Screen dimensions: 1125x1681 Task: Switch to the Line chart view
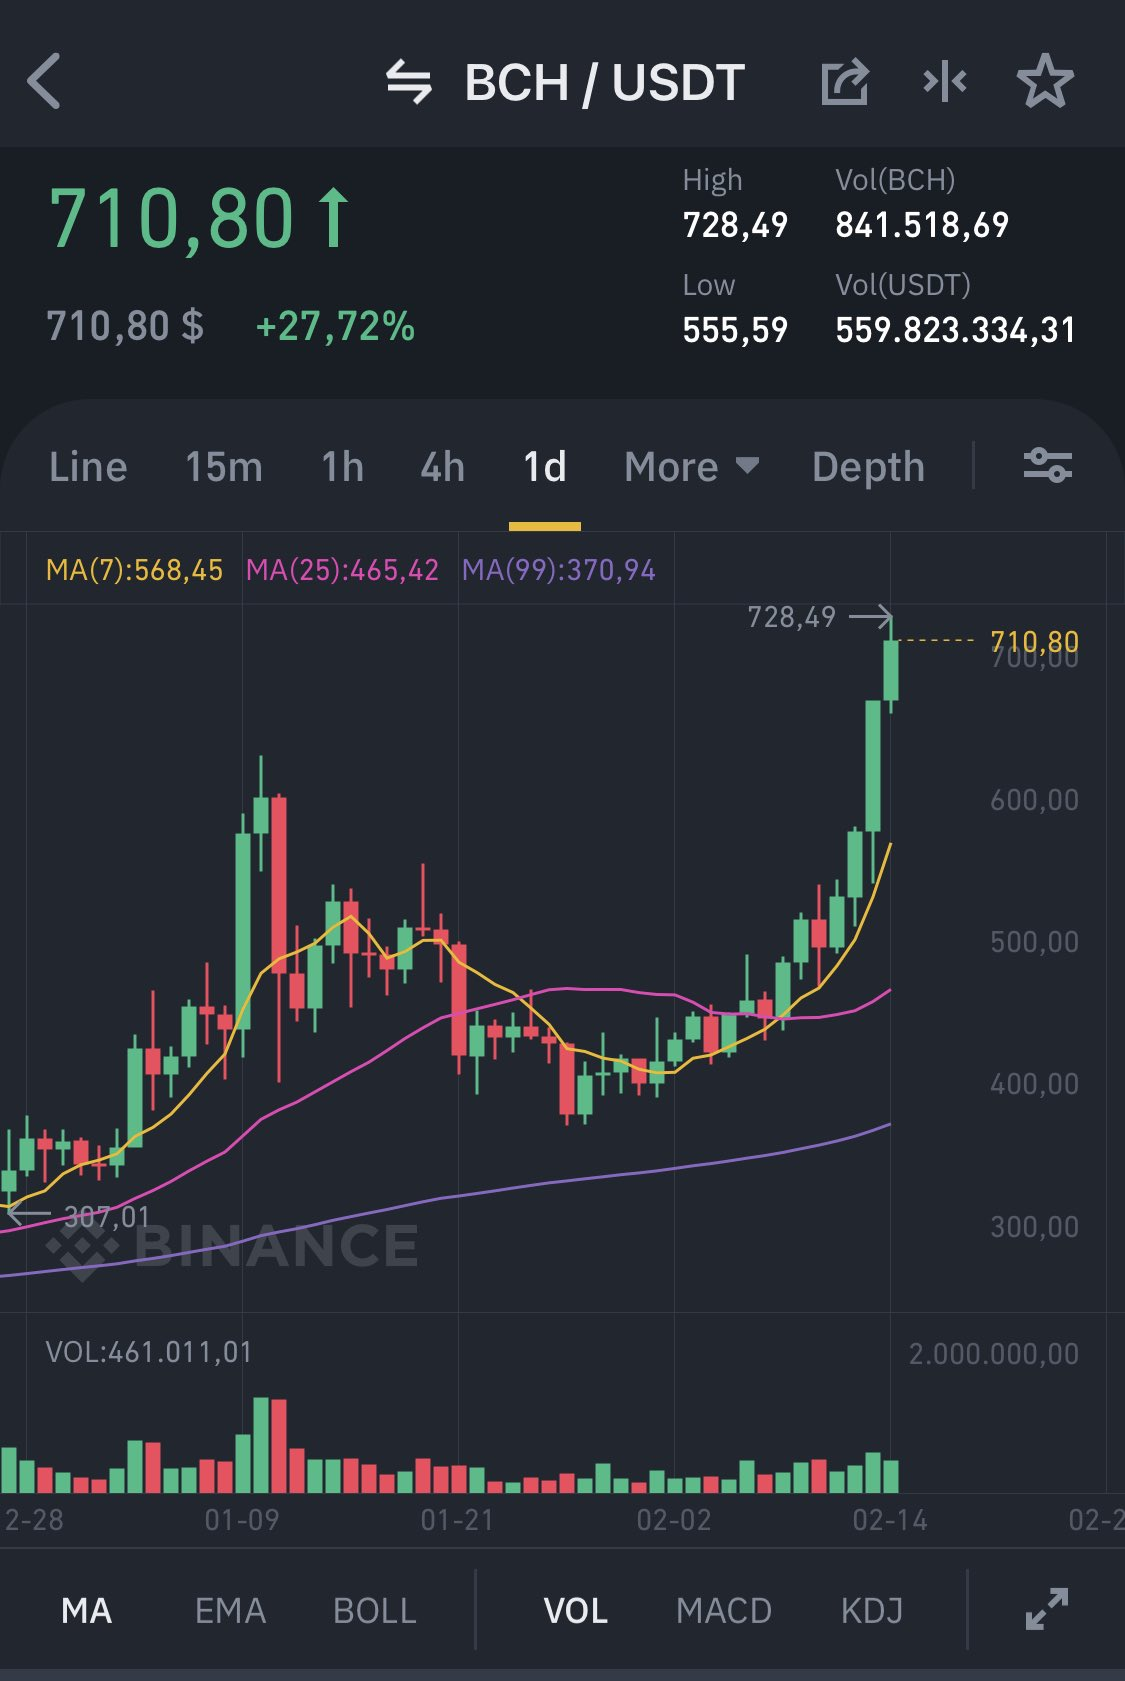coord(88,467)
